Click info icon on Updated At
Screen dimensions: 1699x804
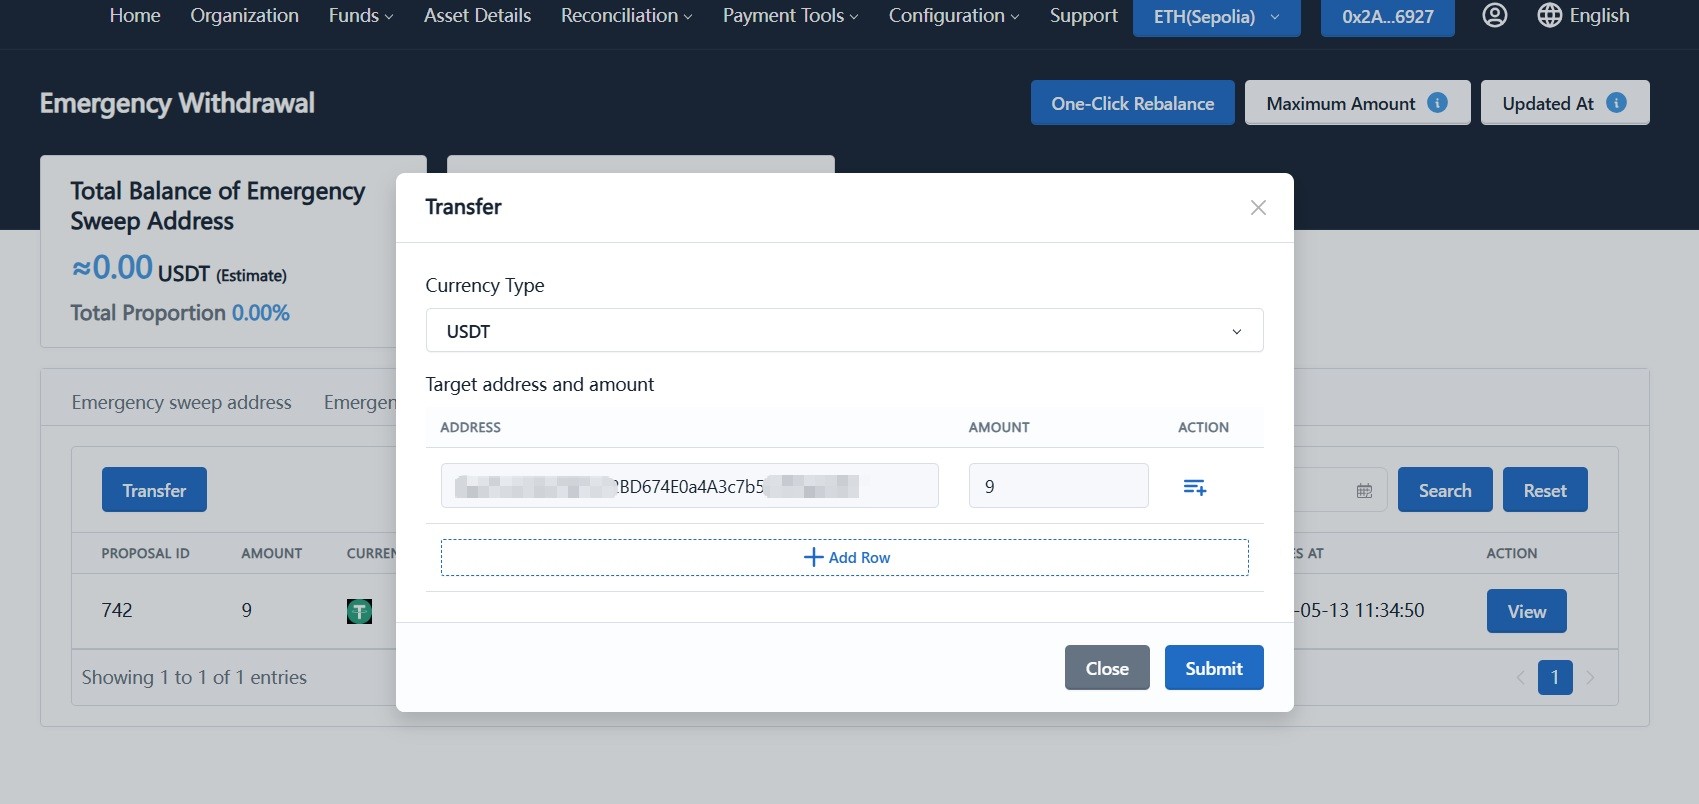click(x=1616, y=103)
